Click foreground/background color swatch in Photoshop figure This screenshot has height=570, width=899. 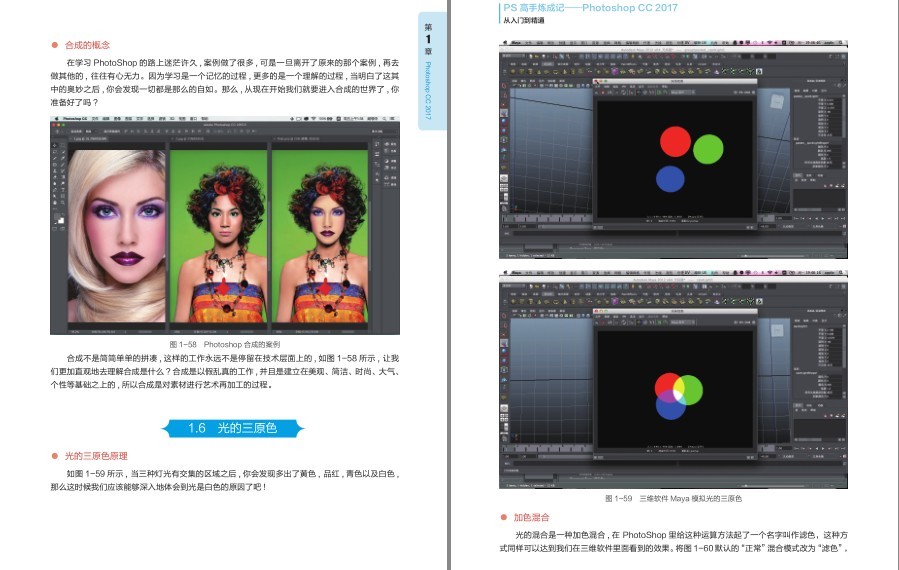coord(59,218)
